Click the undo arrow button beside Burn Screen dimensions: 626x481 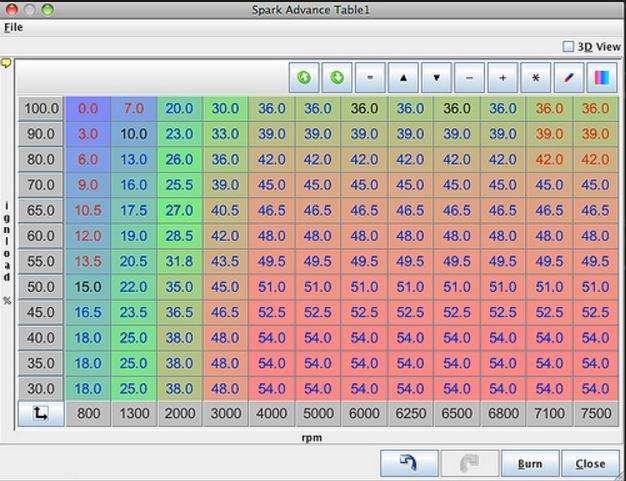tap(410, 463)
